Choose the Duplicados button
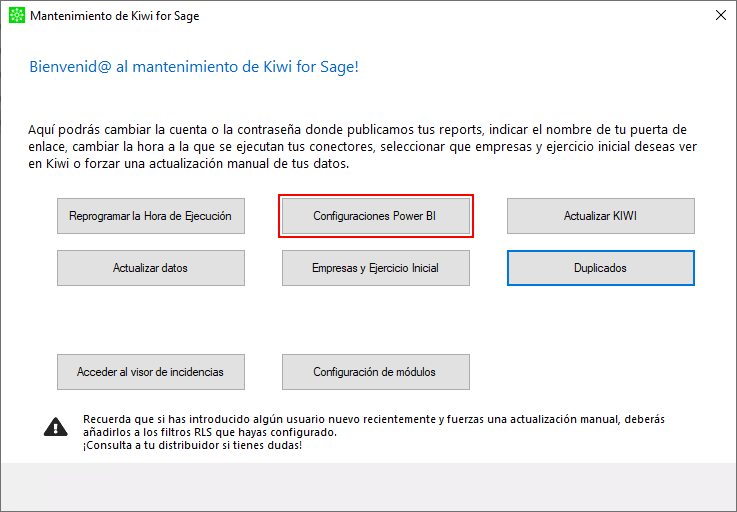The width and height of the screenshot is (737, 512). click(x=601, y=268)
